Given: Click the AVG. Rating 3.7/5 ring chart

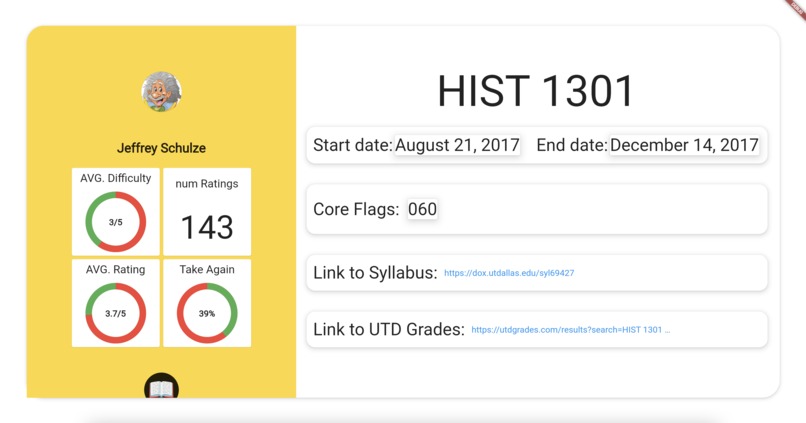Looking at the screenshot, I should 116,313.
